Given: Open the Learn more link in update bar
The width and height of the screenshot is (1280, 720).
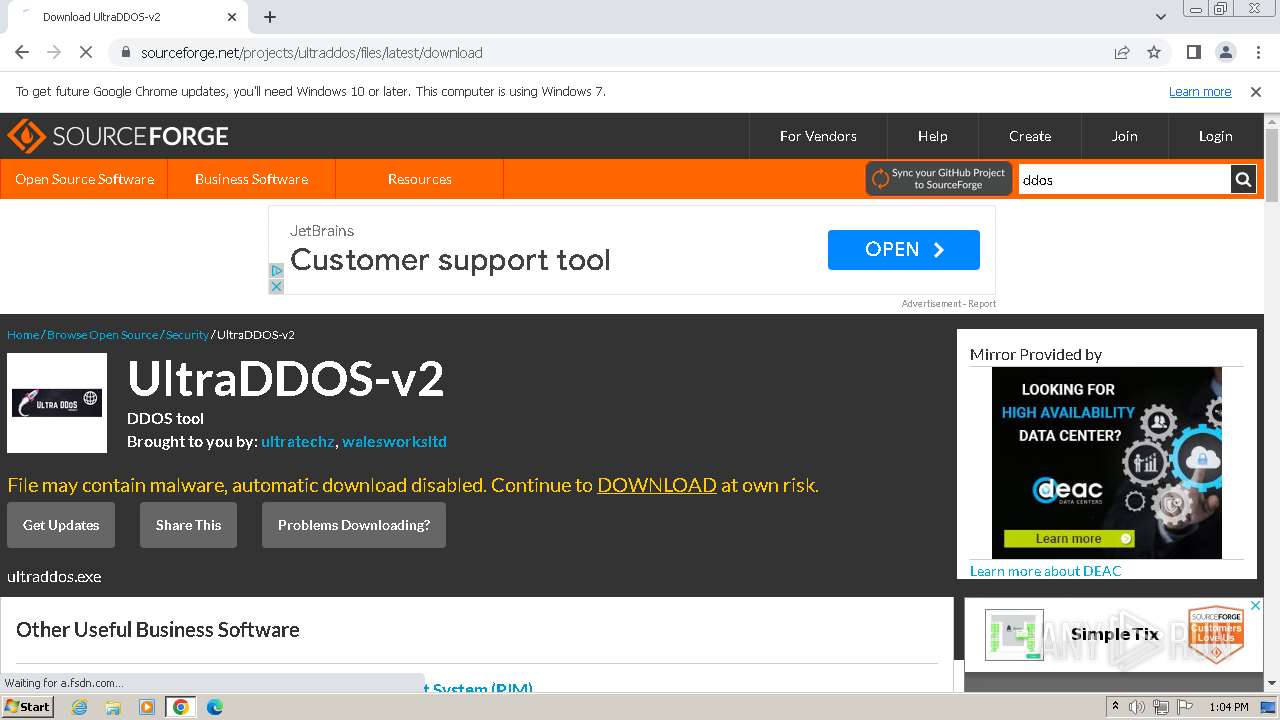Looking at the screenshot, I should coord(1200,91).
